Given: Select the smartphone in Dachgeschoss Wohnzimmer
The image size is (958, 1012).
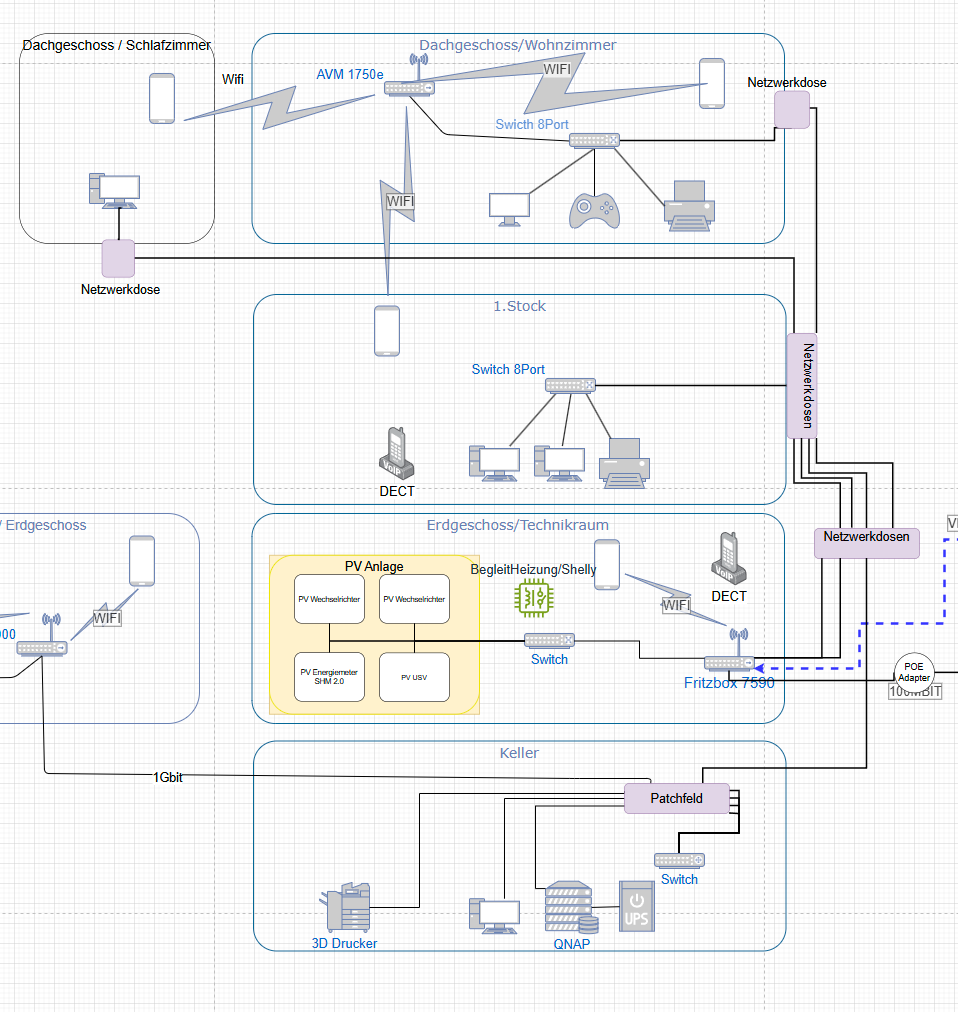Looking at the screenshot, I should click(x=712, y=83).
